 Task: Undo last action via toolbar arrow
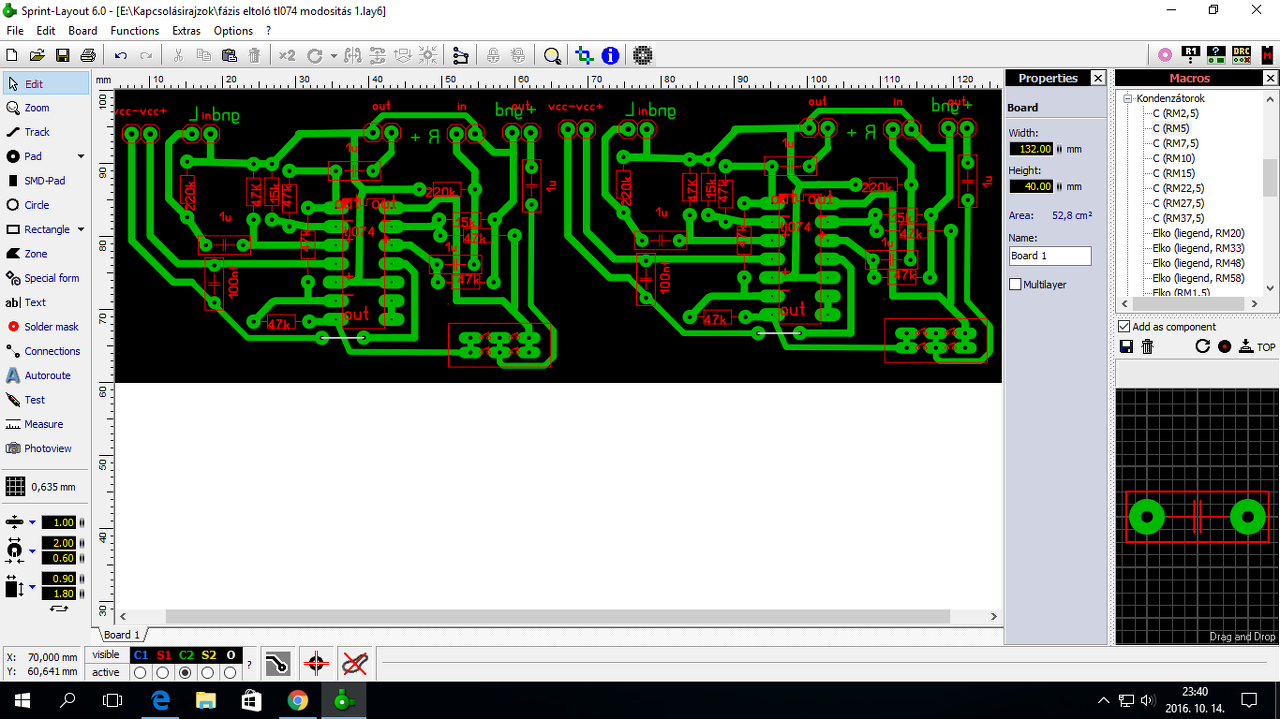121,56
